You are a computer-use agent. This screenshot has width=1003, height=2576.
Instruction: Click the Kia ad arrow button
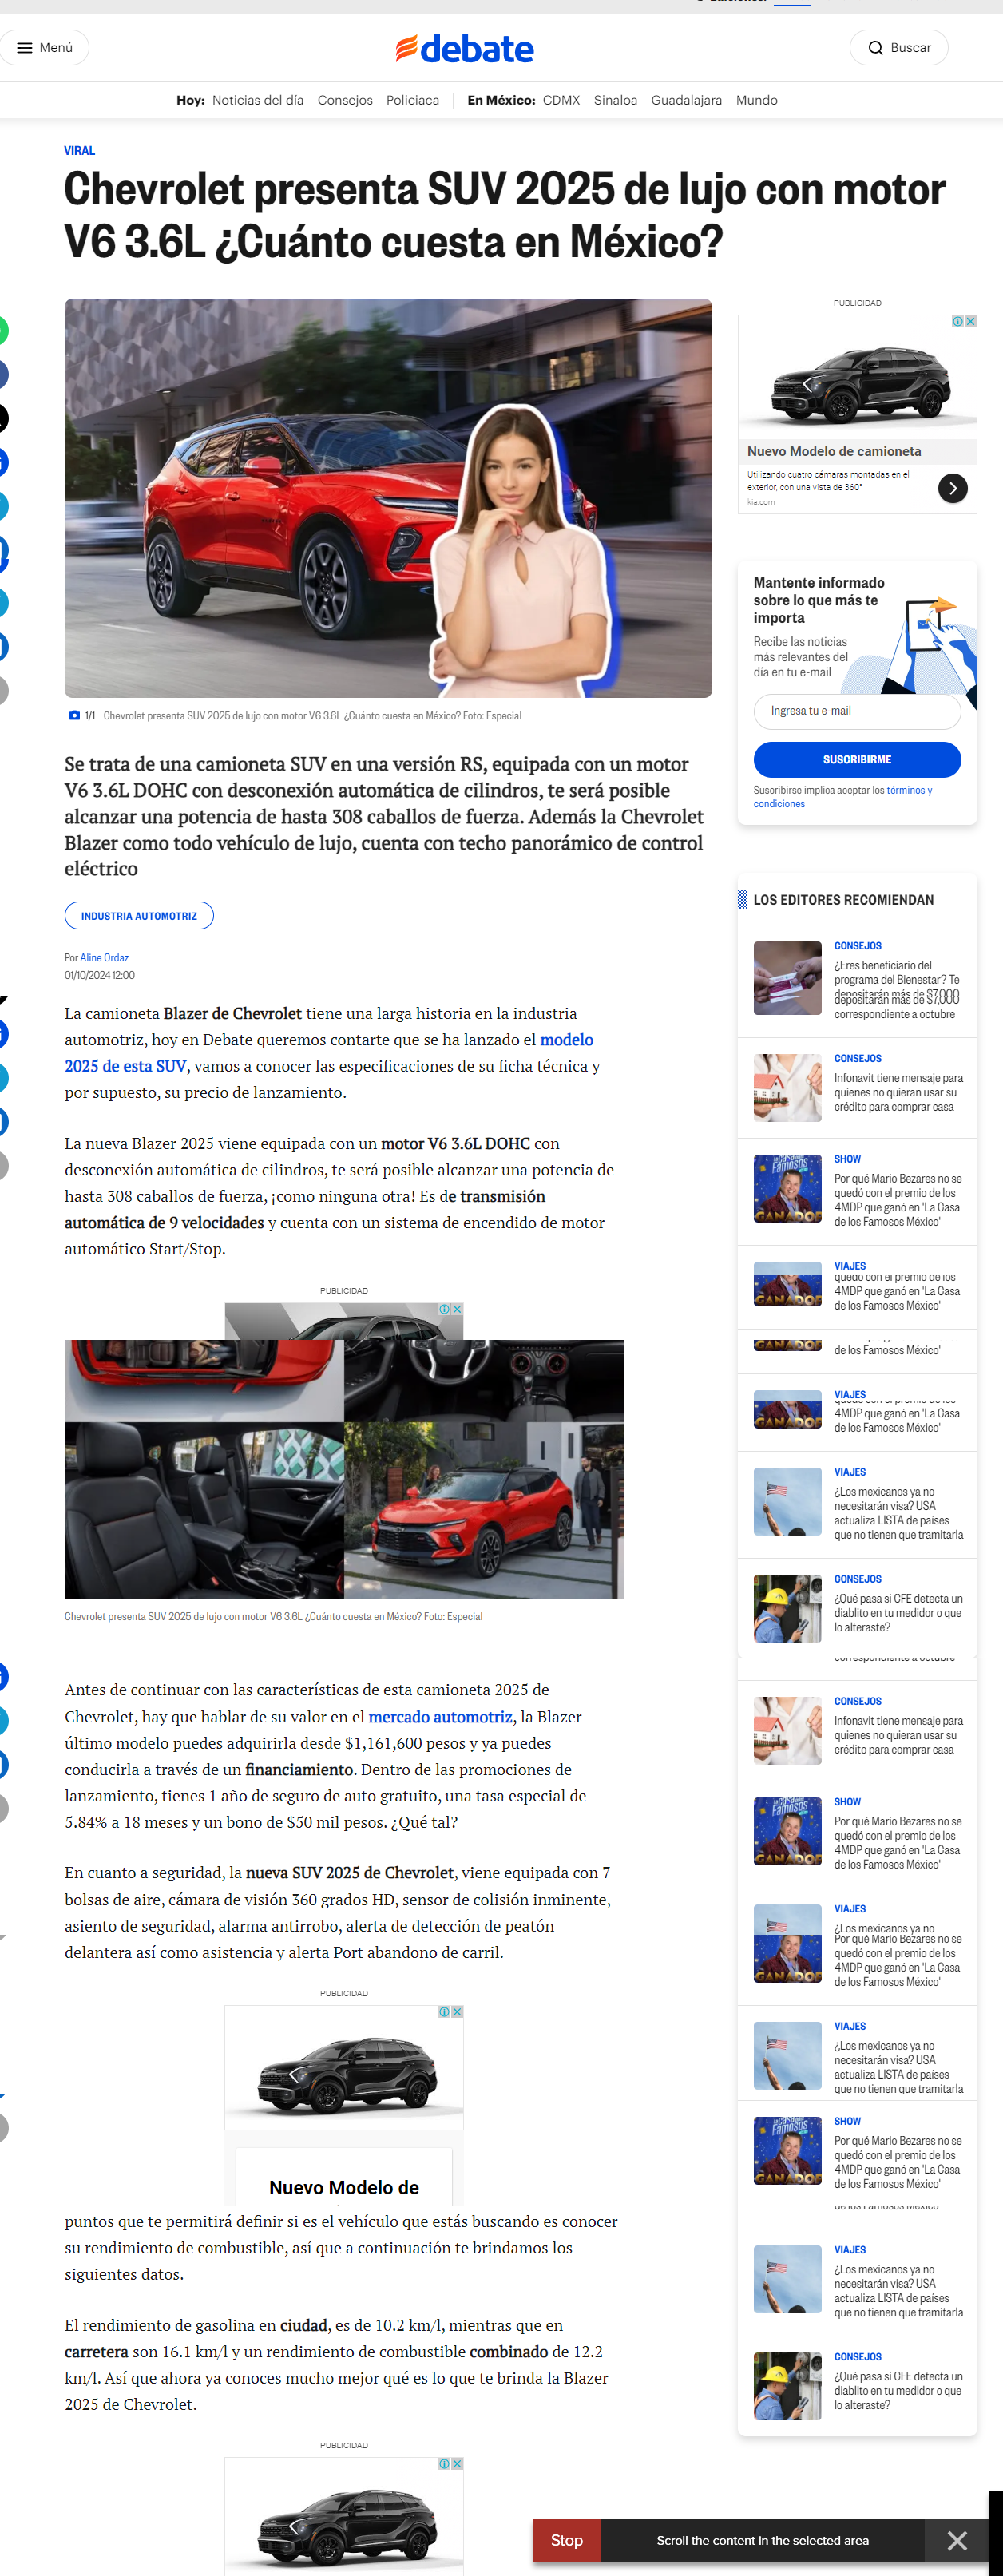pos(953,488)
